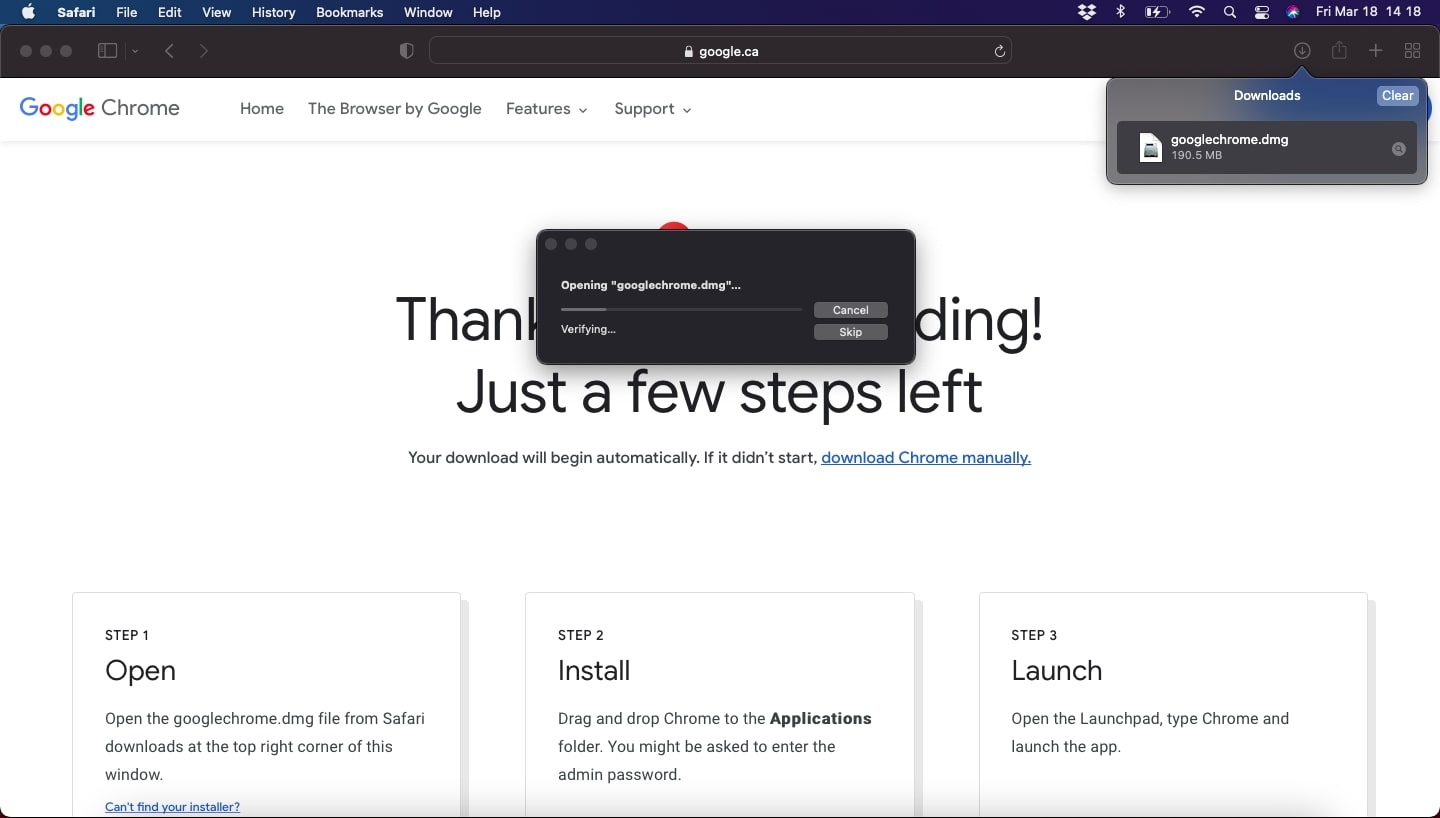This screenshot has height=818, width=1440.
Task: Cancel opening googlechrome.dmg
Action: (x=850, y=310)
